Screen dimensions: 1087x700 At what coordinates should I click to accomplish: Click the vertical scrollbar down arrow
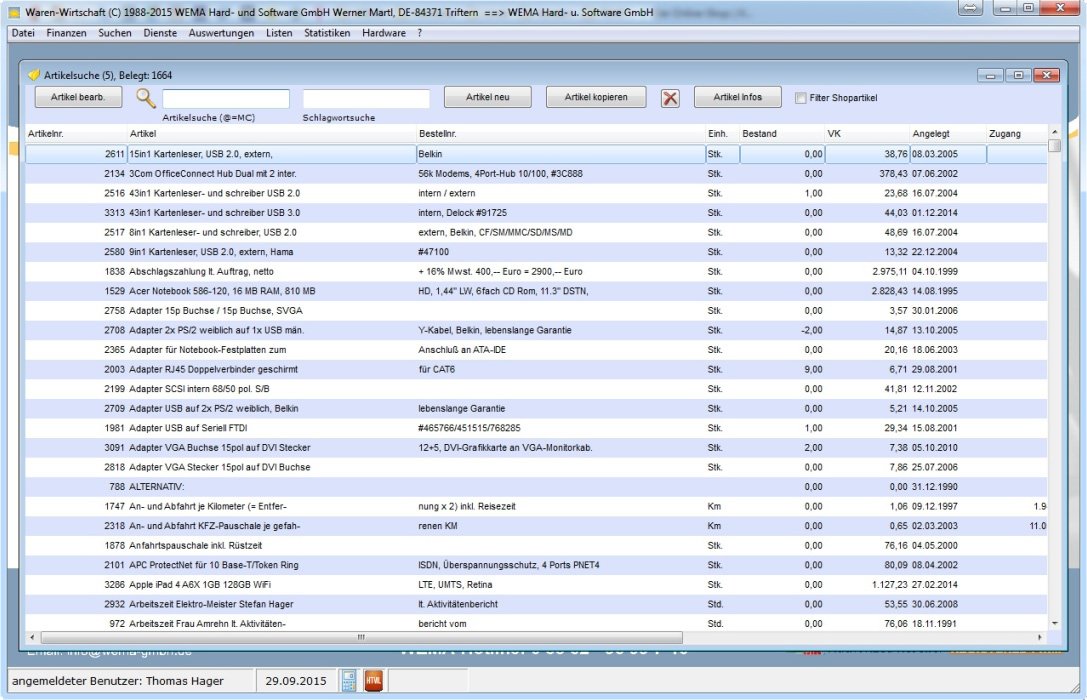(x=1054, y=623)
